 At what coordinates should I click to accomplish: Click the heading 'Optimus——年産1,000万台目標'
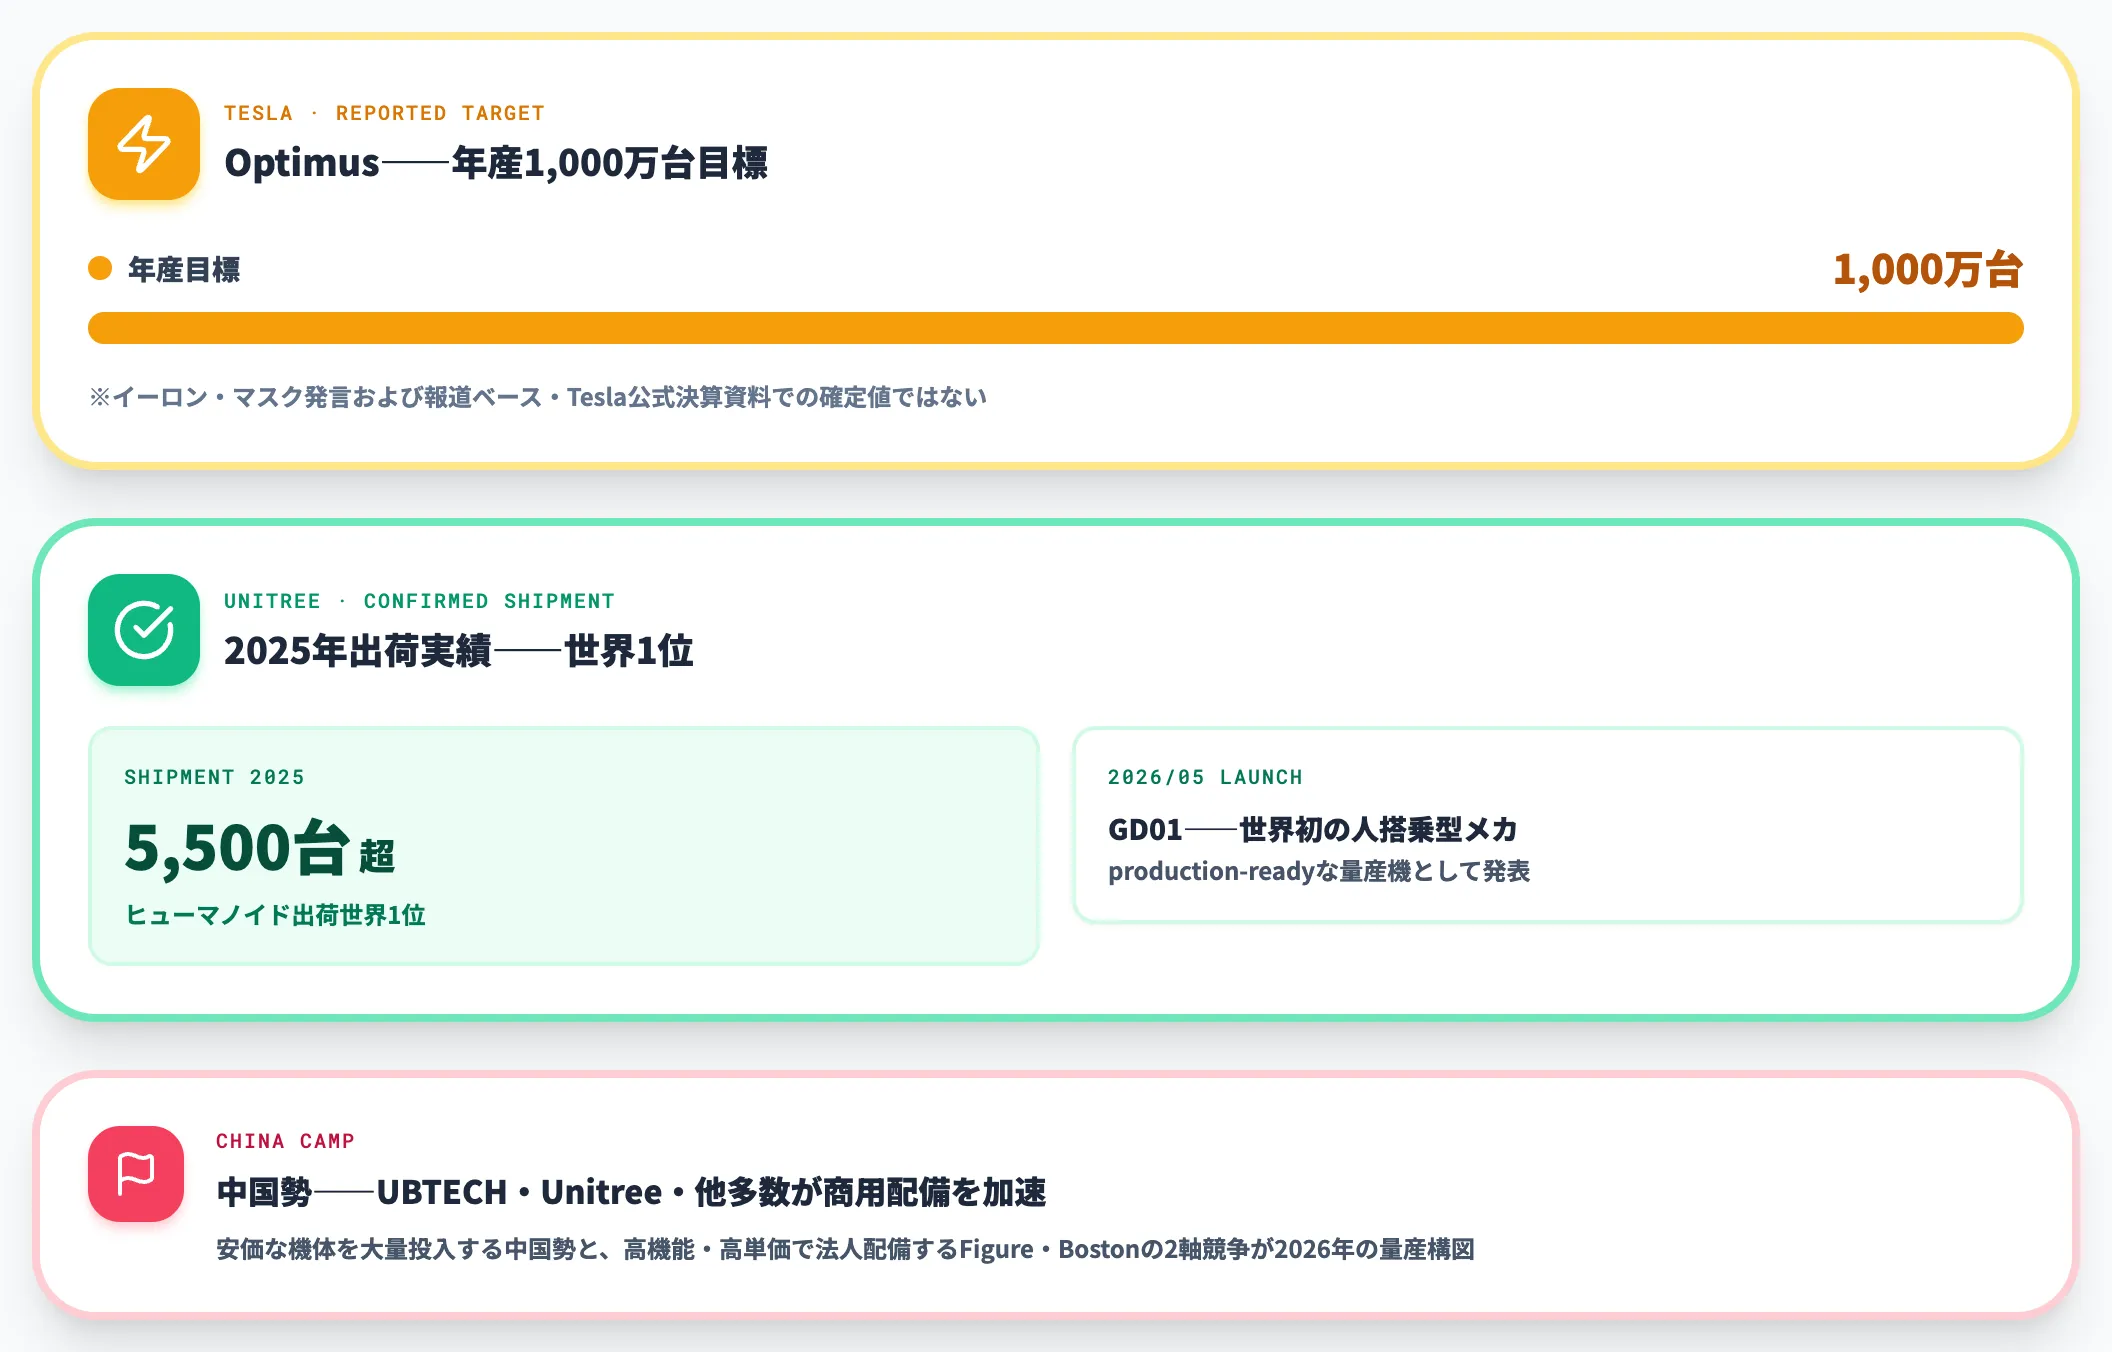[x=496, y=163]
